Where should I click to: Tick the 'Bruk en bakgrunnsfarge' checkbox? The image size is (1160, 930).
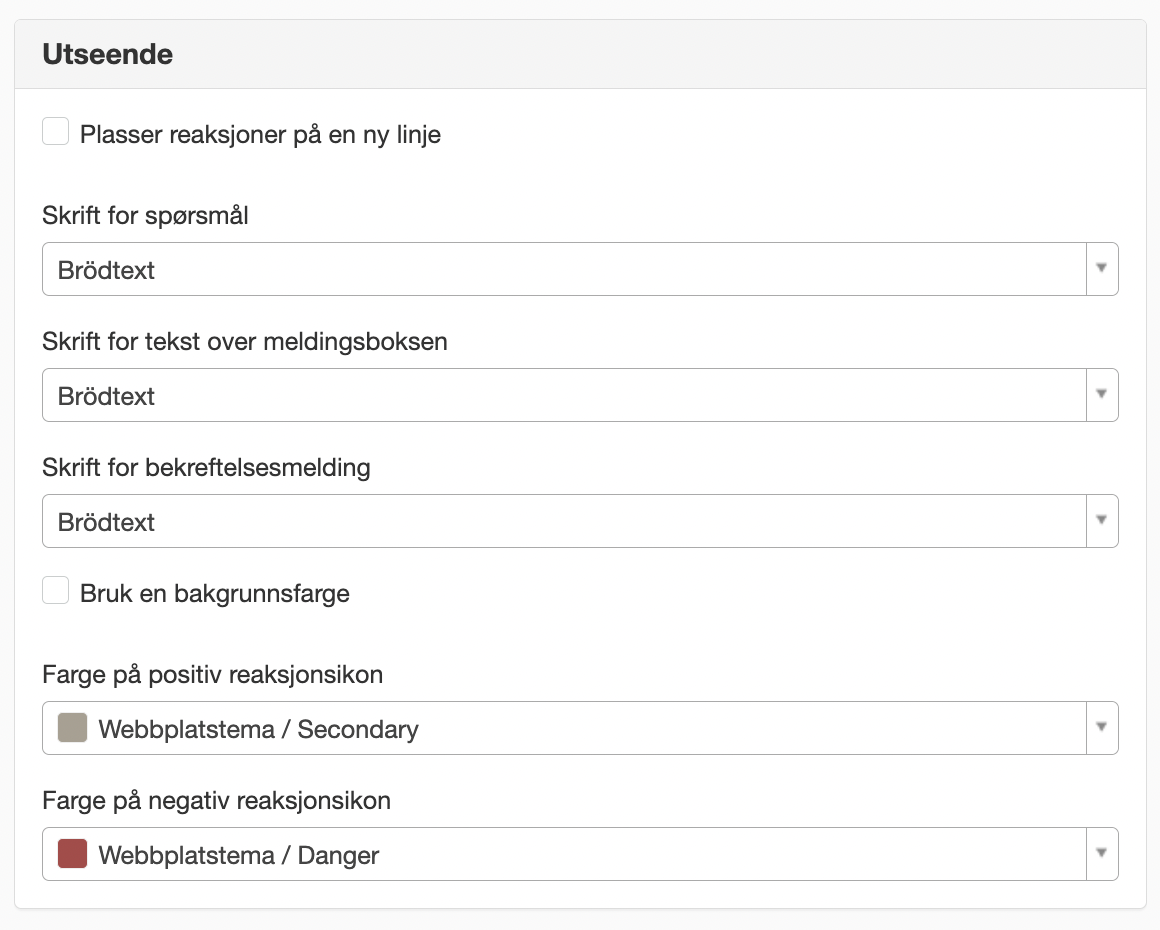click(x=55, y=590)
